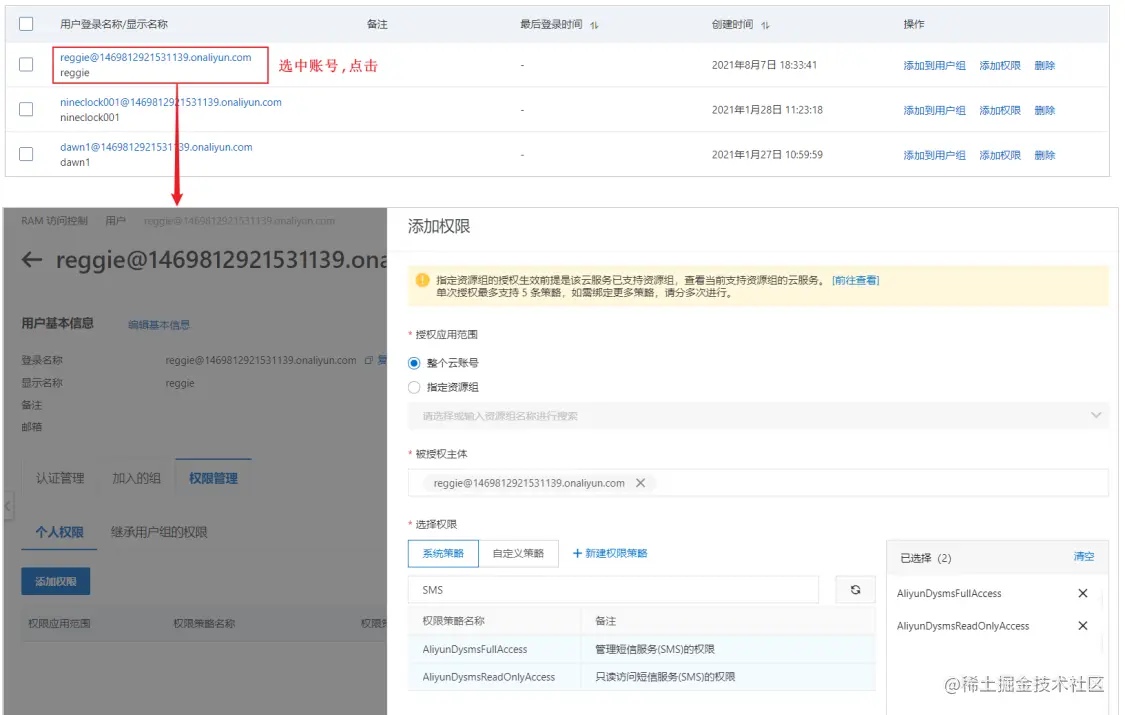The image size is (1125, 715).
Task: Select the personal permissions sub-tab
Action: pos(60,532)
